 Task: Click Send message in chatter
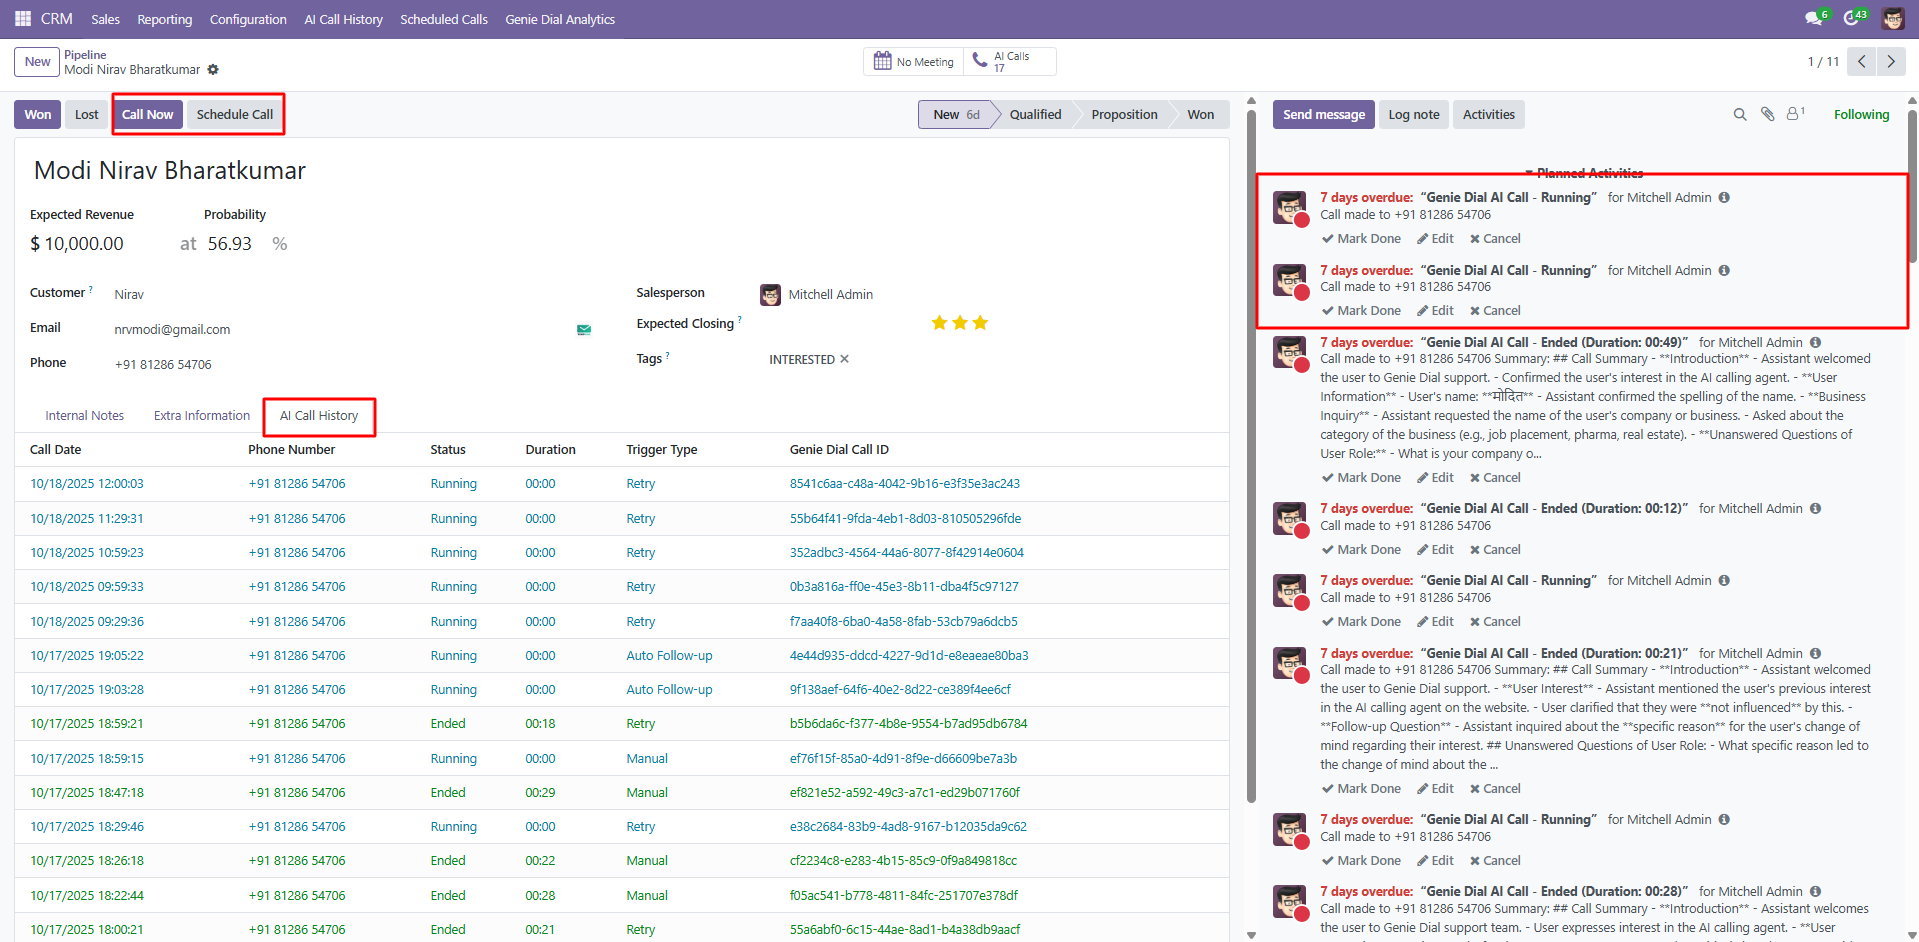[1324, 115]
